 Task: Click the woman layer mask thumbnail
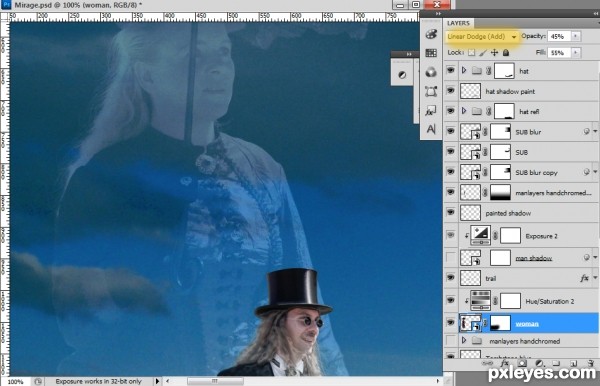[x=500, y=323]
